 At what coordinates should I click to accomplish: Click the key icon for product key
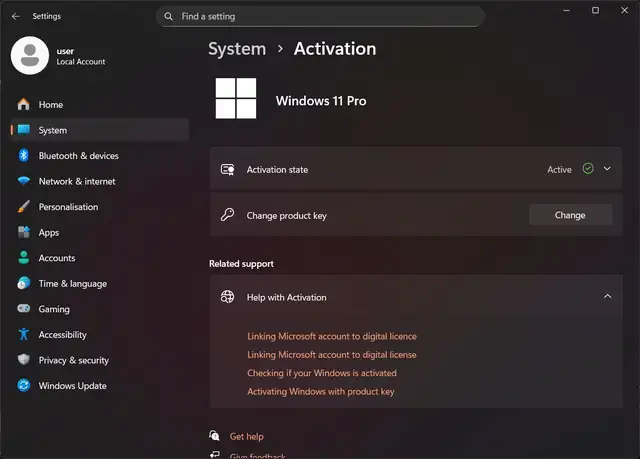click(227, 215)
